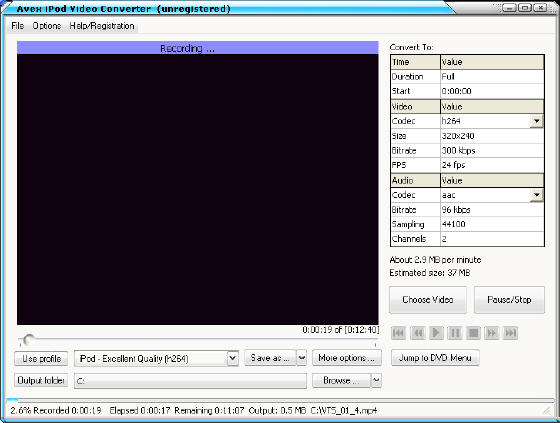
Task: Click the Duration value Full cell
Action: [492, 76]
